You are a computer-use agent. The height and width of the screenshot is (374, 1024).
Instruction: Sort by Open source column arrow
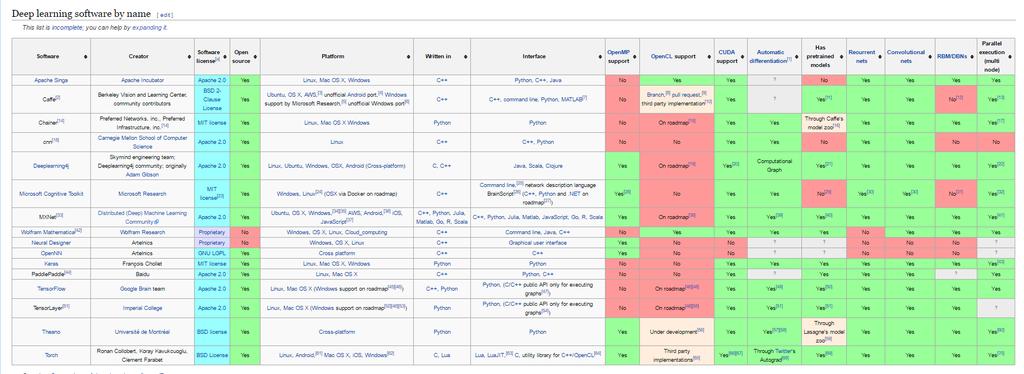(255, 57)
